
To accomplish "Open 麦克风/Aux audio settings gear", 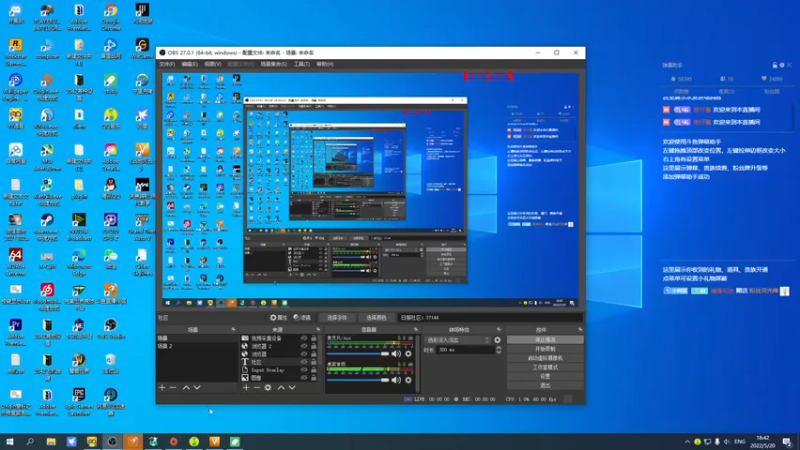I will 408,354.
